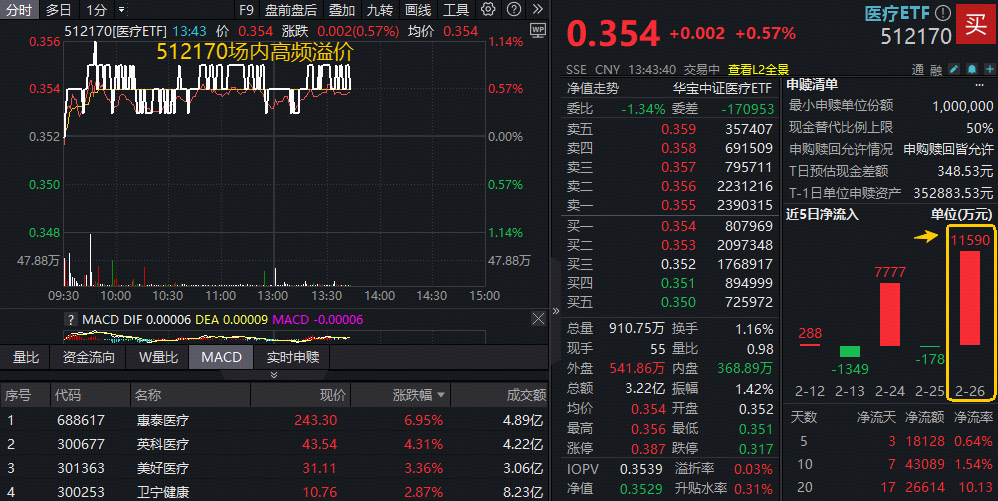Open the 实时申赎 tab
Viewport: 998px width, 501px height.
tap(292, 357)
